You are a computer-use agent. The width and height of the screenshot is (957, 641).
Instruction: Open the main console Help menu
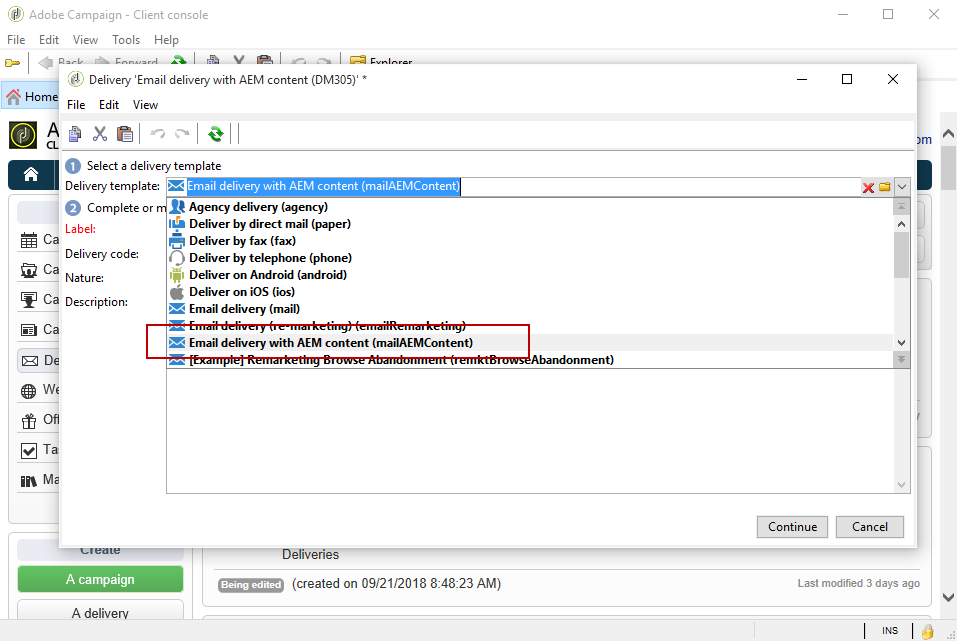point(166,40)
